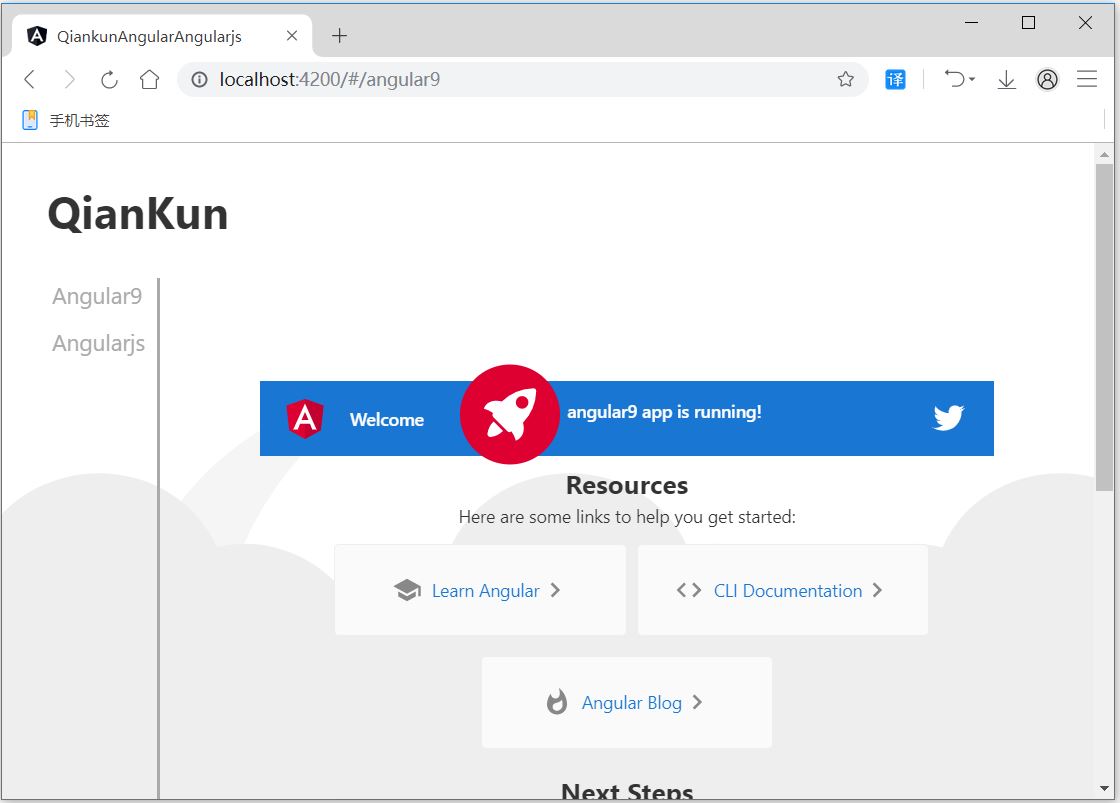The width and height of the screenshot is (1120, 803).
Task: Click the red rocket icon
Action: click(x=509, y=414)
